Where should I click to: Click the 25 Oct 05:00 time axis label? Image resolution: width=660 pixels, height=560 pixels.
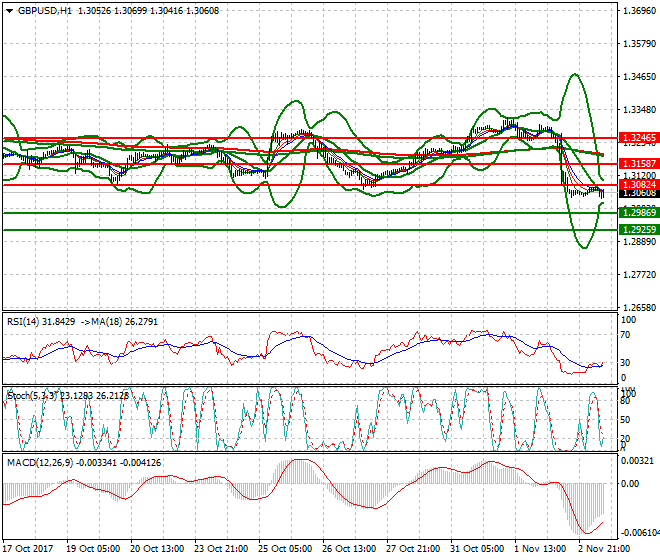[285, 549]
